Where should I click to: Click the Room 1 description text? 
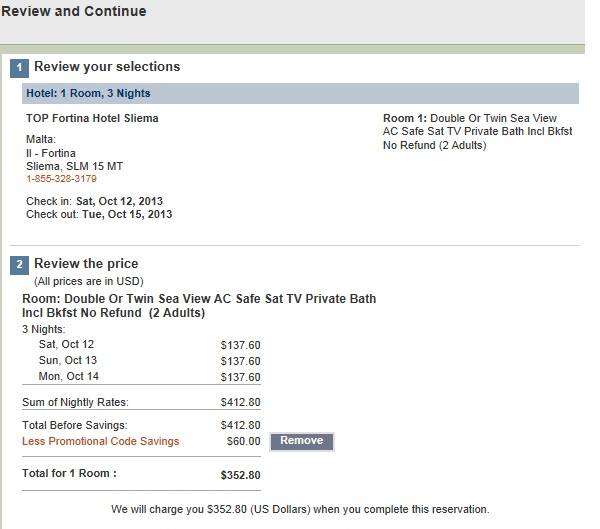click(x=478, y=132)
